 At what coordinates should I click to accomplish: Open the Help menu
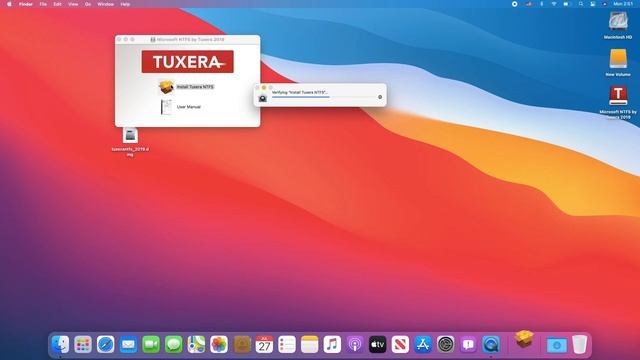point(125,4)
